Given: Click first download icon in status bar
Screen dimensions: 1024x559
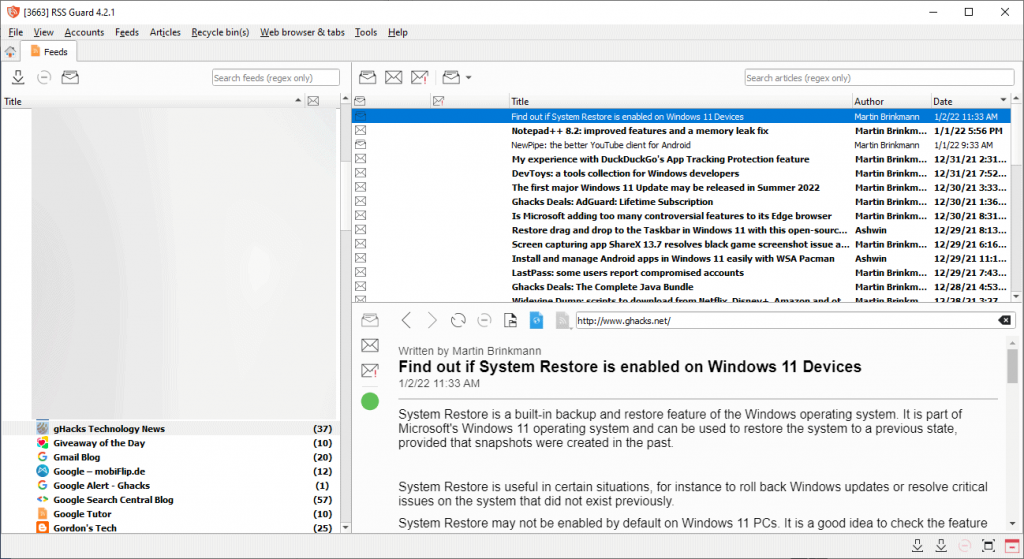Looking at the screenshot, I should click(918, 545).
